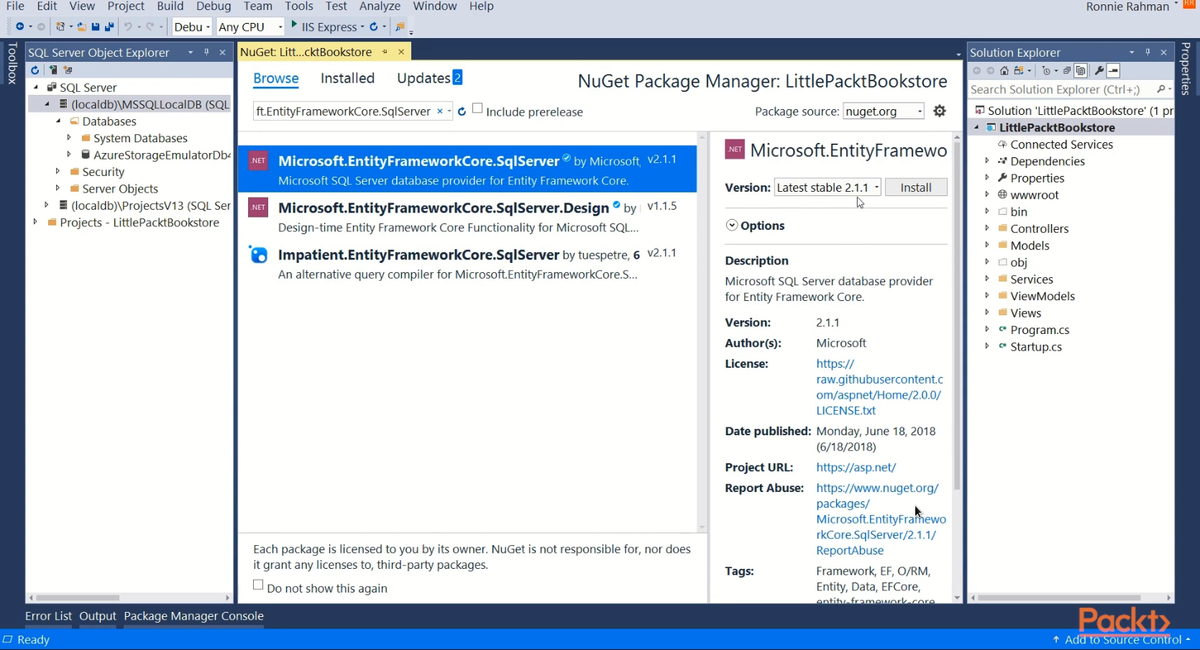Open the https://asp.net/ project URL

tap(856, 467)
